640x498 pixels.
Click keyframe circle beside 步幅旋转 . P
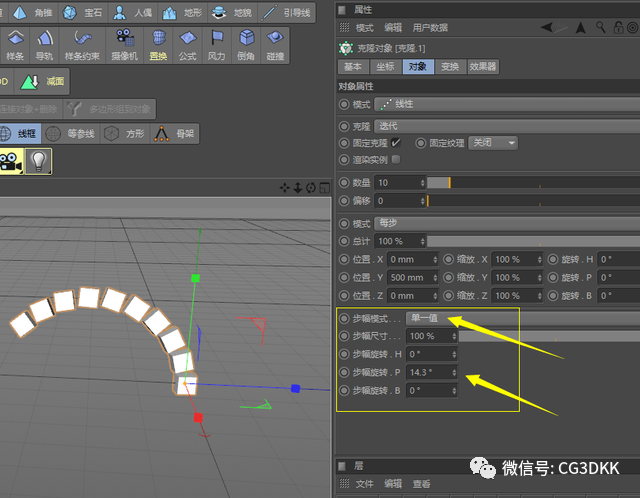pos(344,372)
